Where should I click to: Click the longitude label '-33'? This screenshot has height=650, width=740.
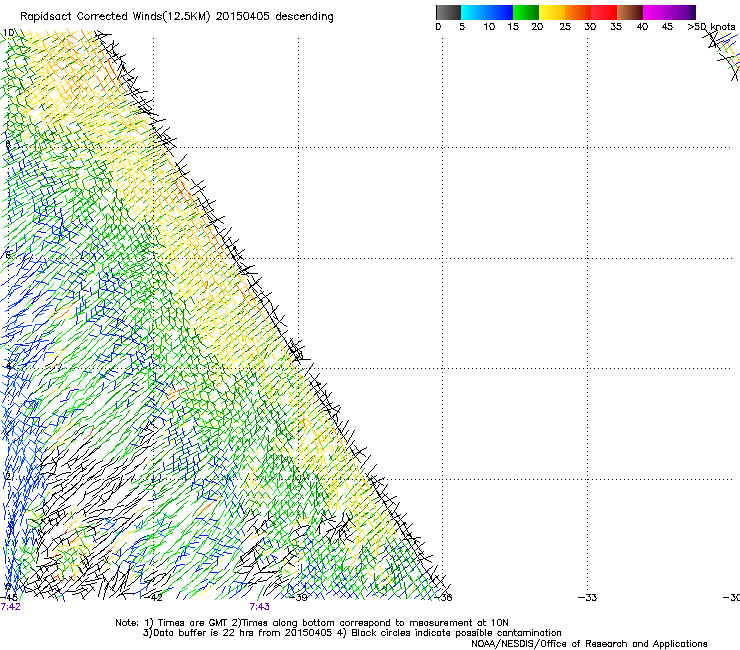588,598
